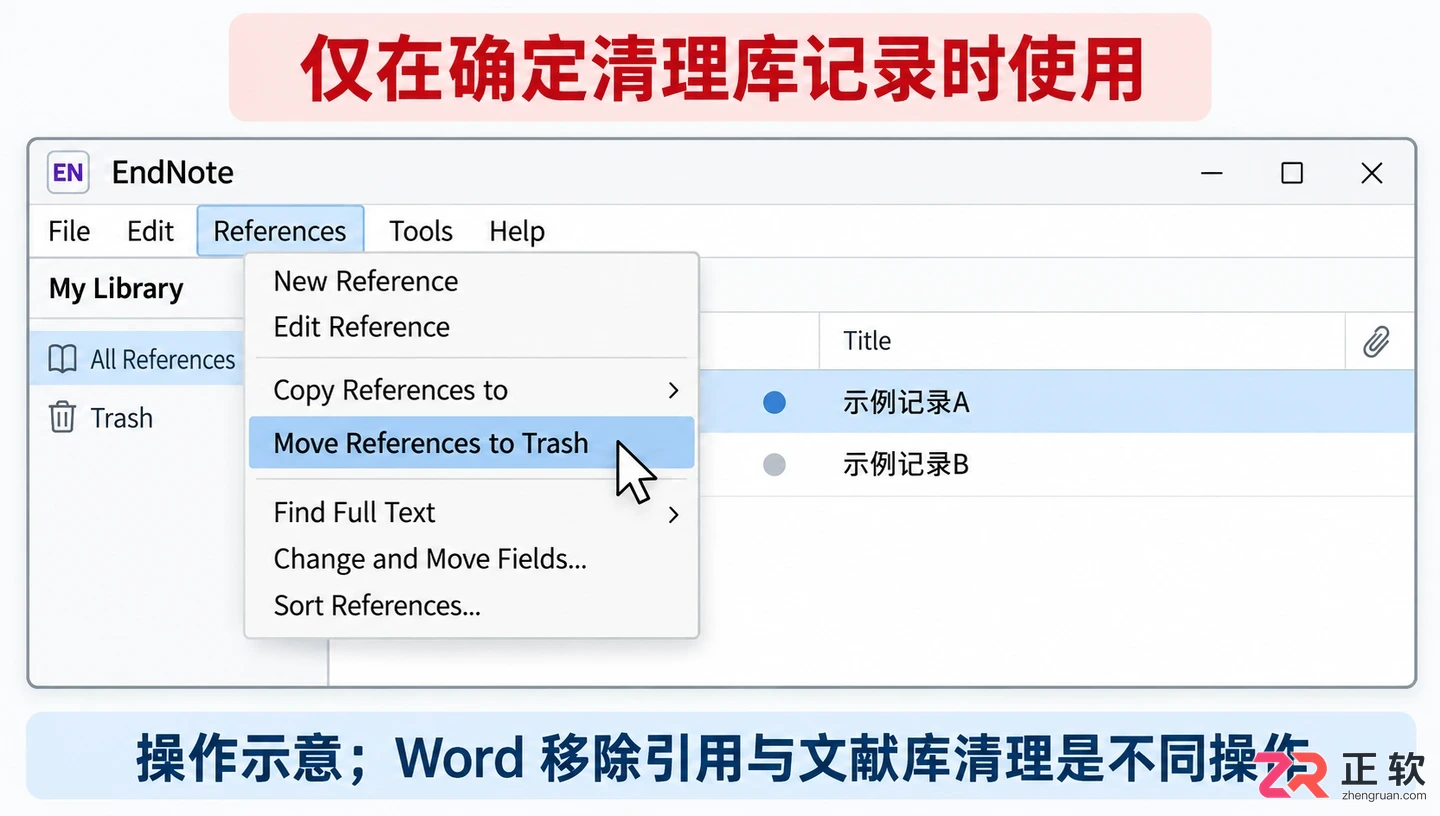Choose New Reference from the menu
The width and height of the screenshot is (1440, 816).
[x=366, y=281]
